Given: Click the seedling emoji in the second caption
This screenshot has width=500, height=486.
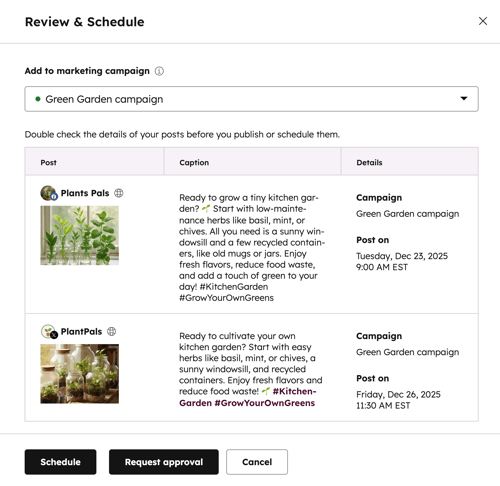Looking at the screenshot, I should coord(266,391).
